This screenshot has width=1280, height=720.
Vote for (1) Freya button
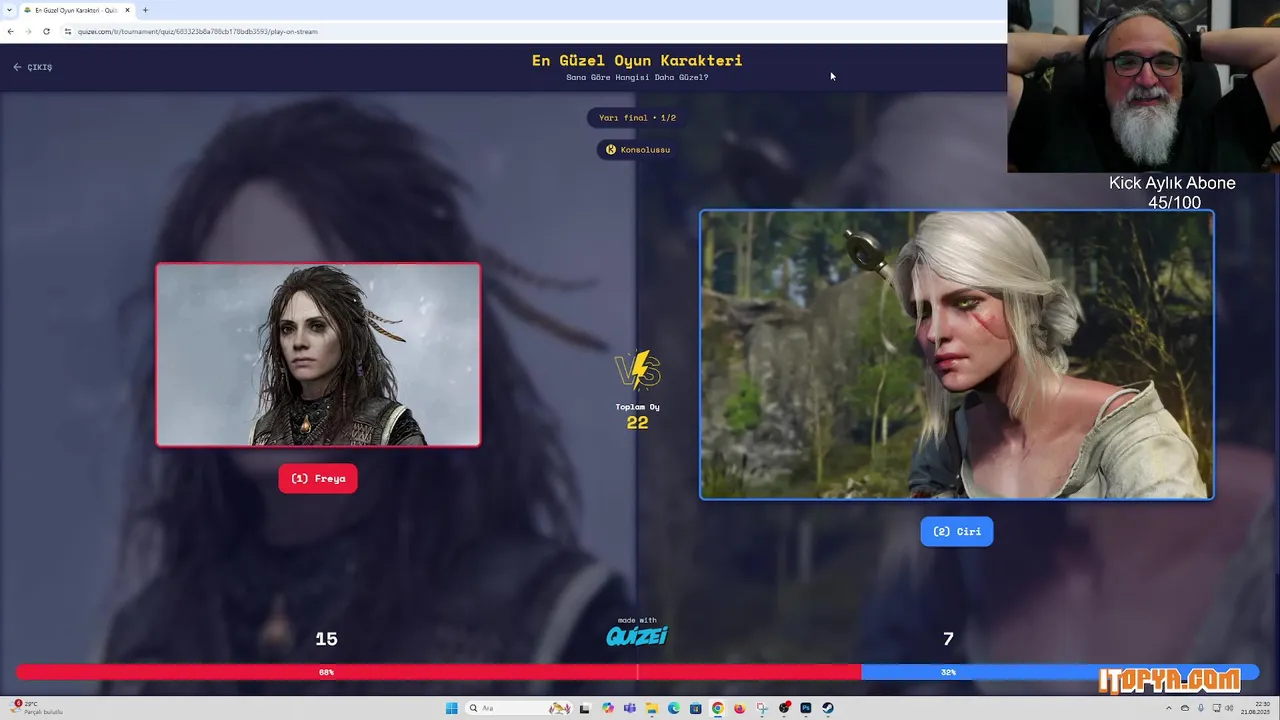click(318, 478)
